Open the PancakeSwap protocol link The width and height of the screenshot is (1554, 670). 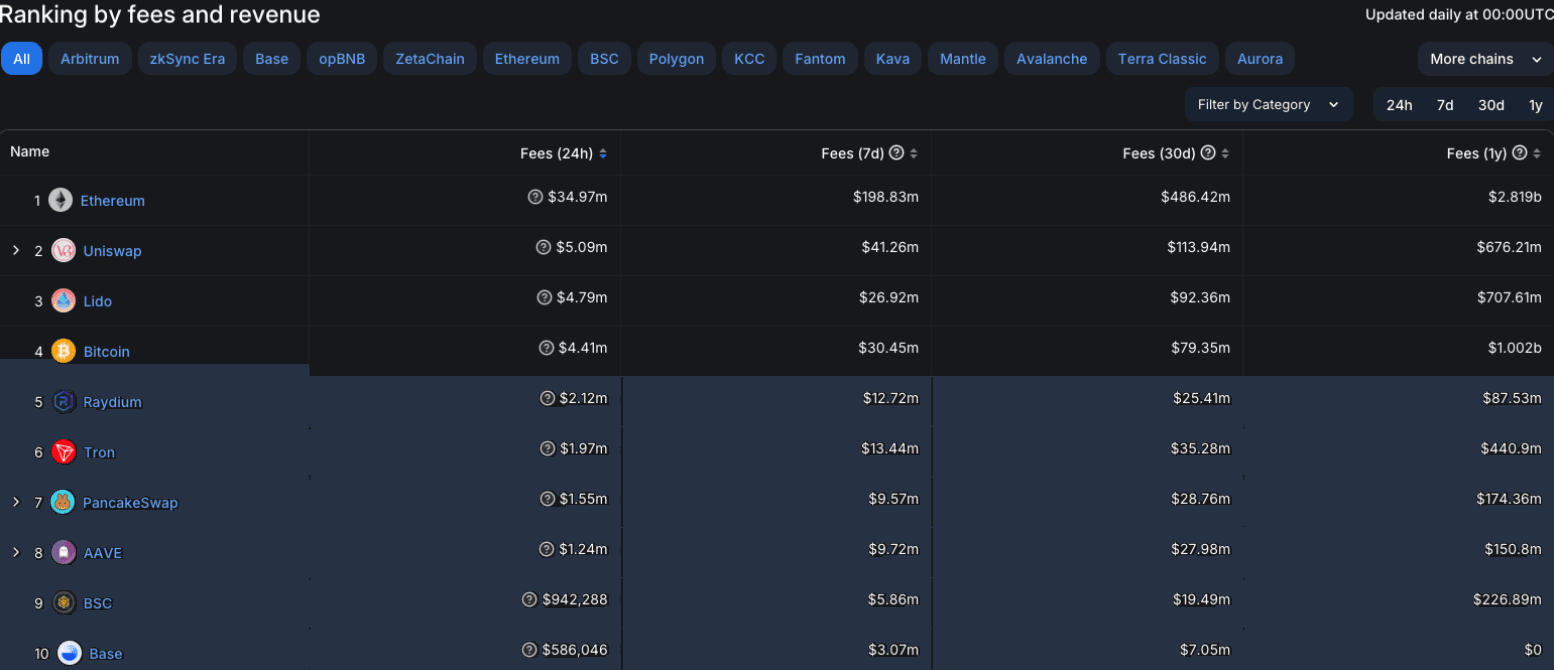point(130,502)
